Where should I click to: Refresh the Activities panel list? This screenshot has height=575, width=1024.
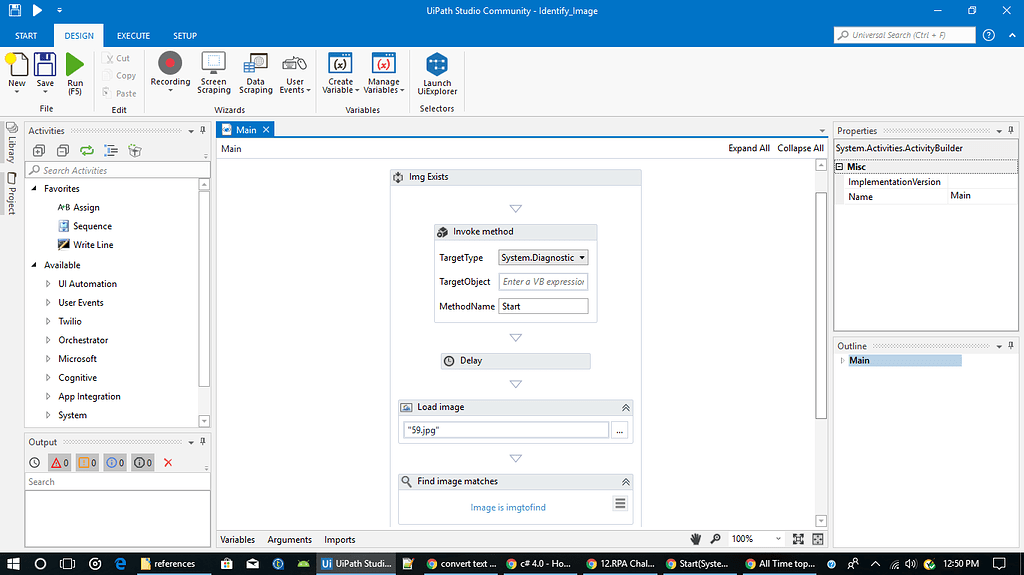[87, 151]
